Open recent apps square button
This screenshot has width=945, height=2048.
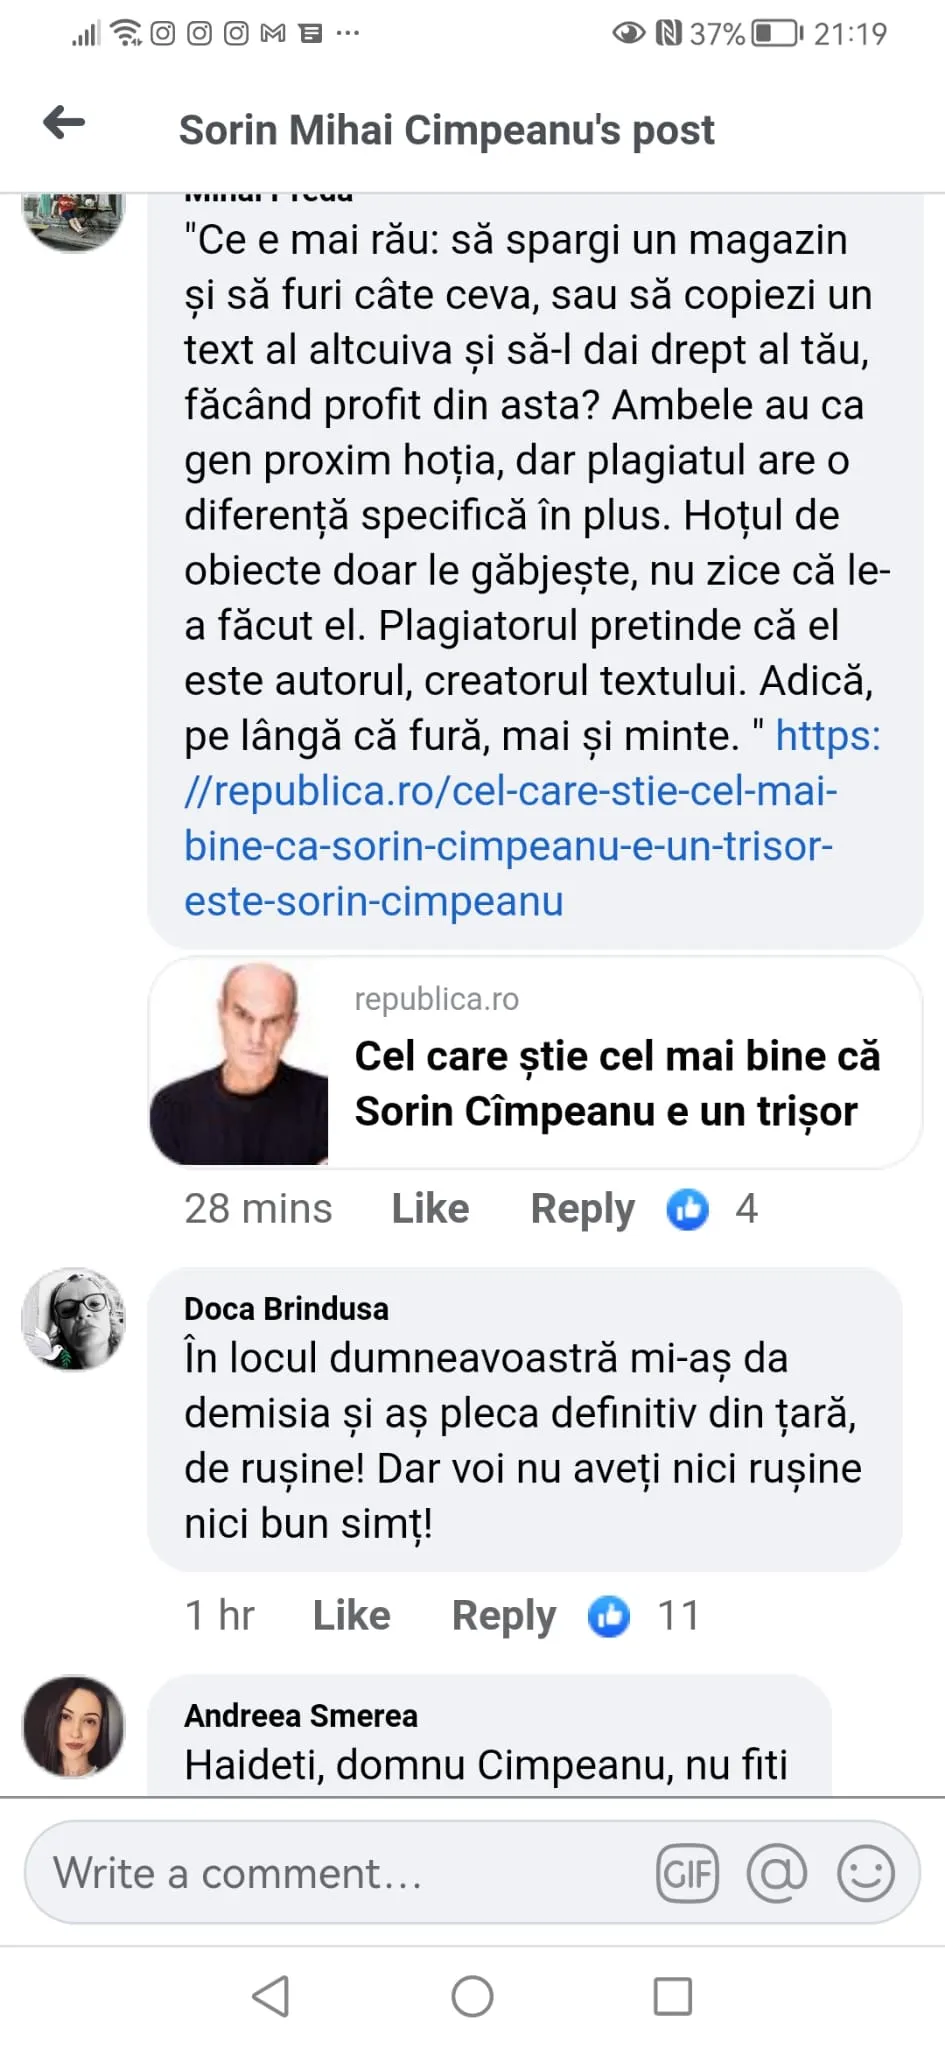click(x=672, y=1996)
